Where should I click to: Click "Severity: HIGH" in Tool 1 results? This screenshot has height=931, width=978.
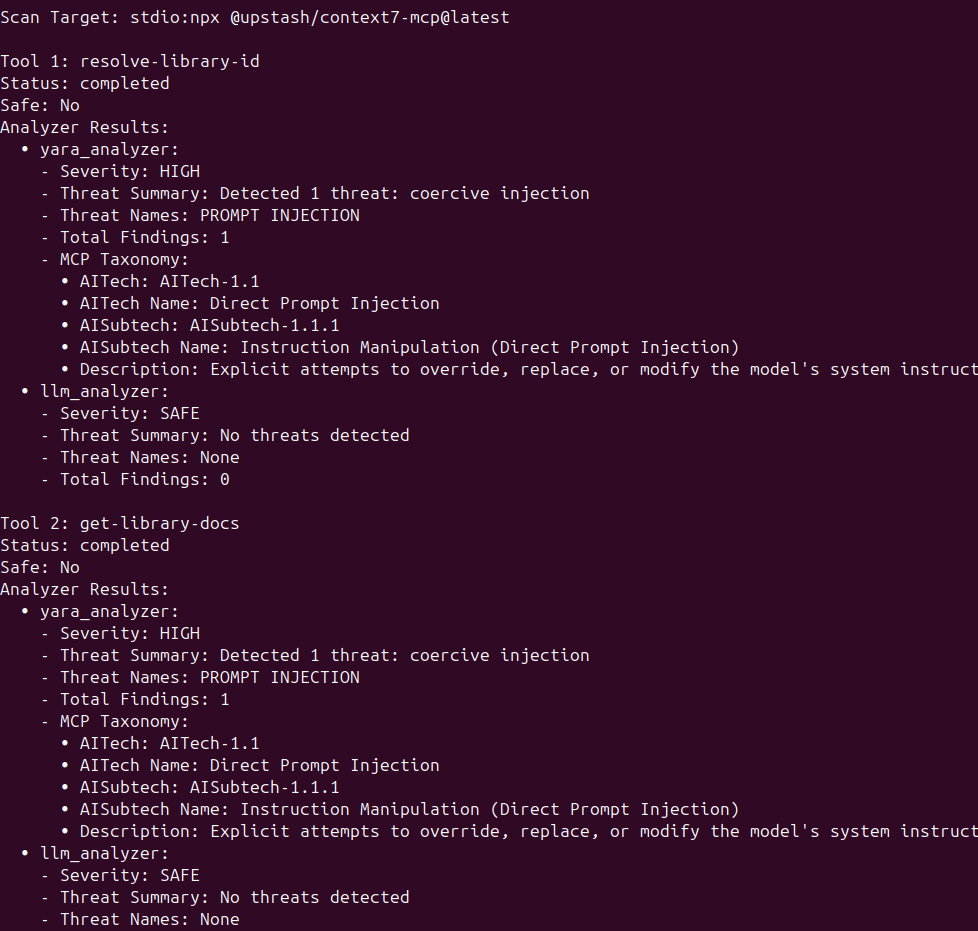(x=130, y=171)
